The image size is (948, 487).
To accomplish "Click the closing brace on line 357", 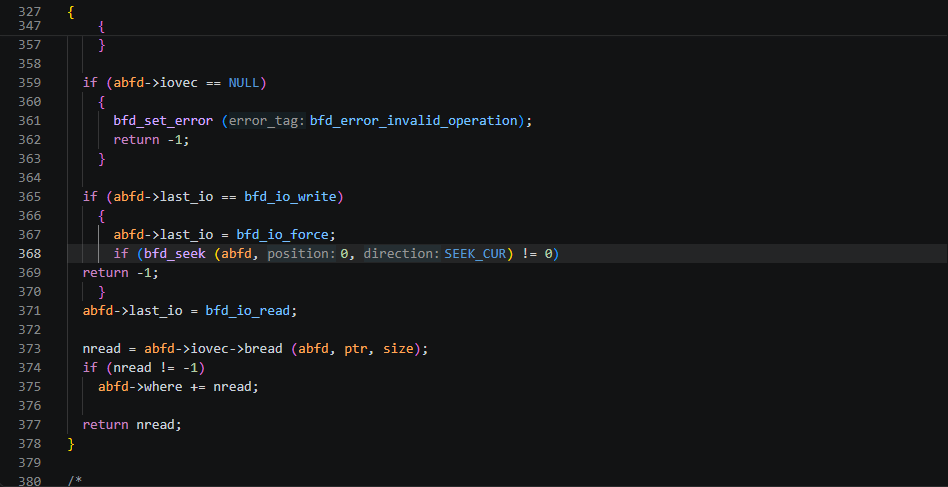I will point(102,45).
